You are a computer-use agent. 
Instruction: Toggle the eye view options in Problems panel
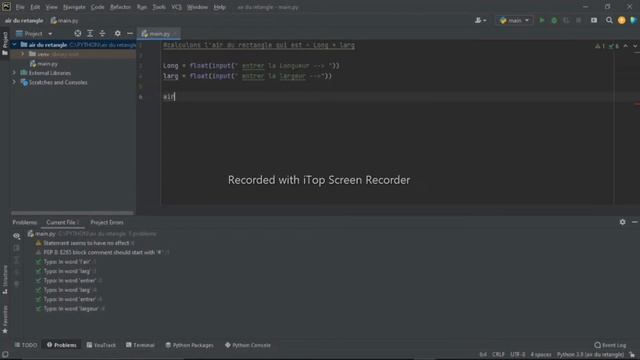pyautogui.click(x=16, y=236)
